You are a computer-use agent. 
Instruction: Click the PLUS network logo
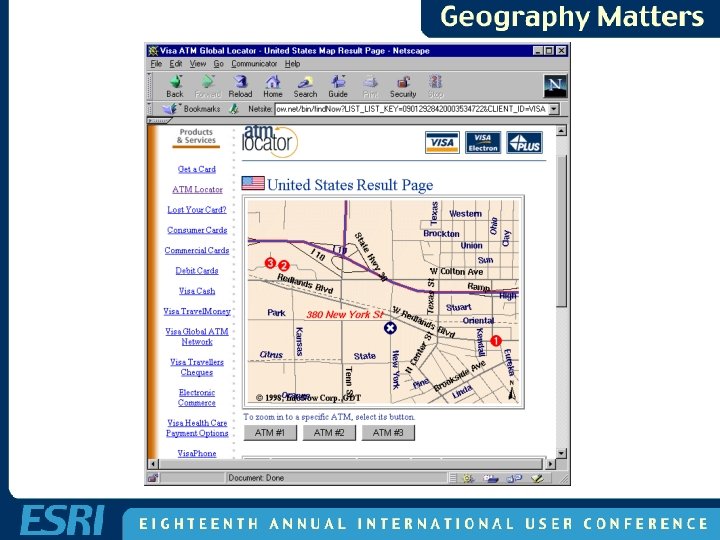click(x=524, y=142)
